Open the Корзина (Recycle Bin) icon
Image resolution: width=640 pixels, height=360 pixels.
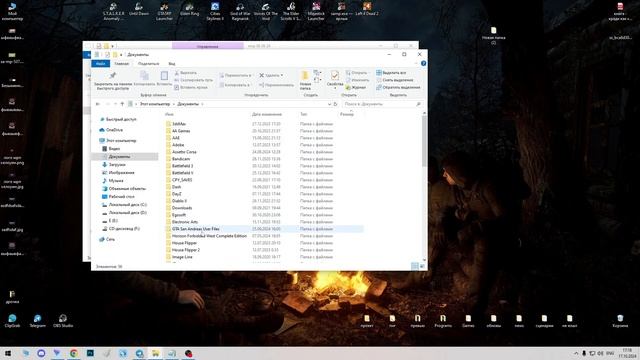(620, 321)
